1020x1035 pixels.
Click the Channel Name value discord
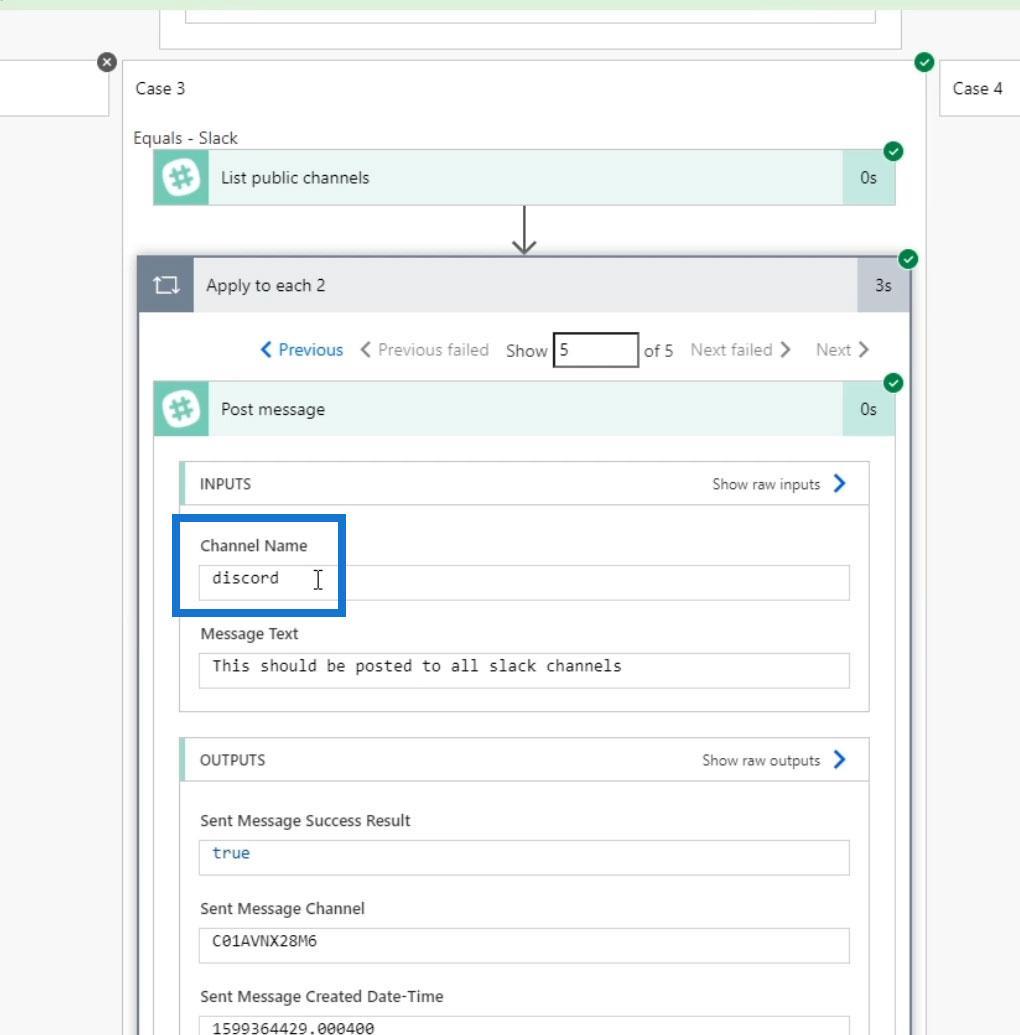(x=246, y=578)
